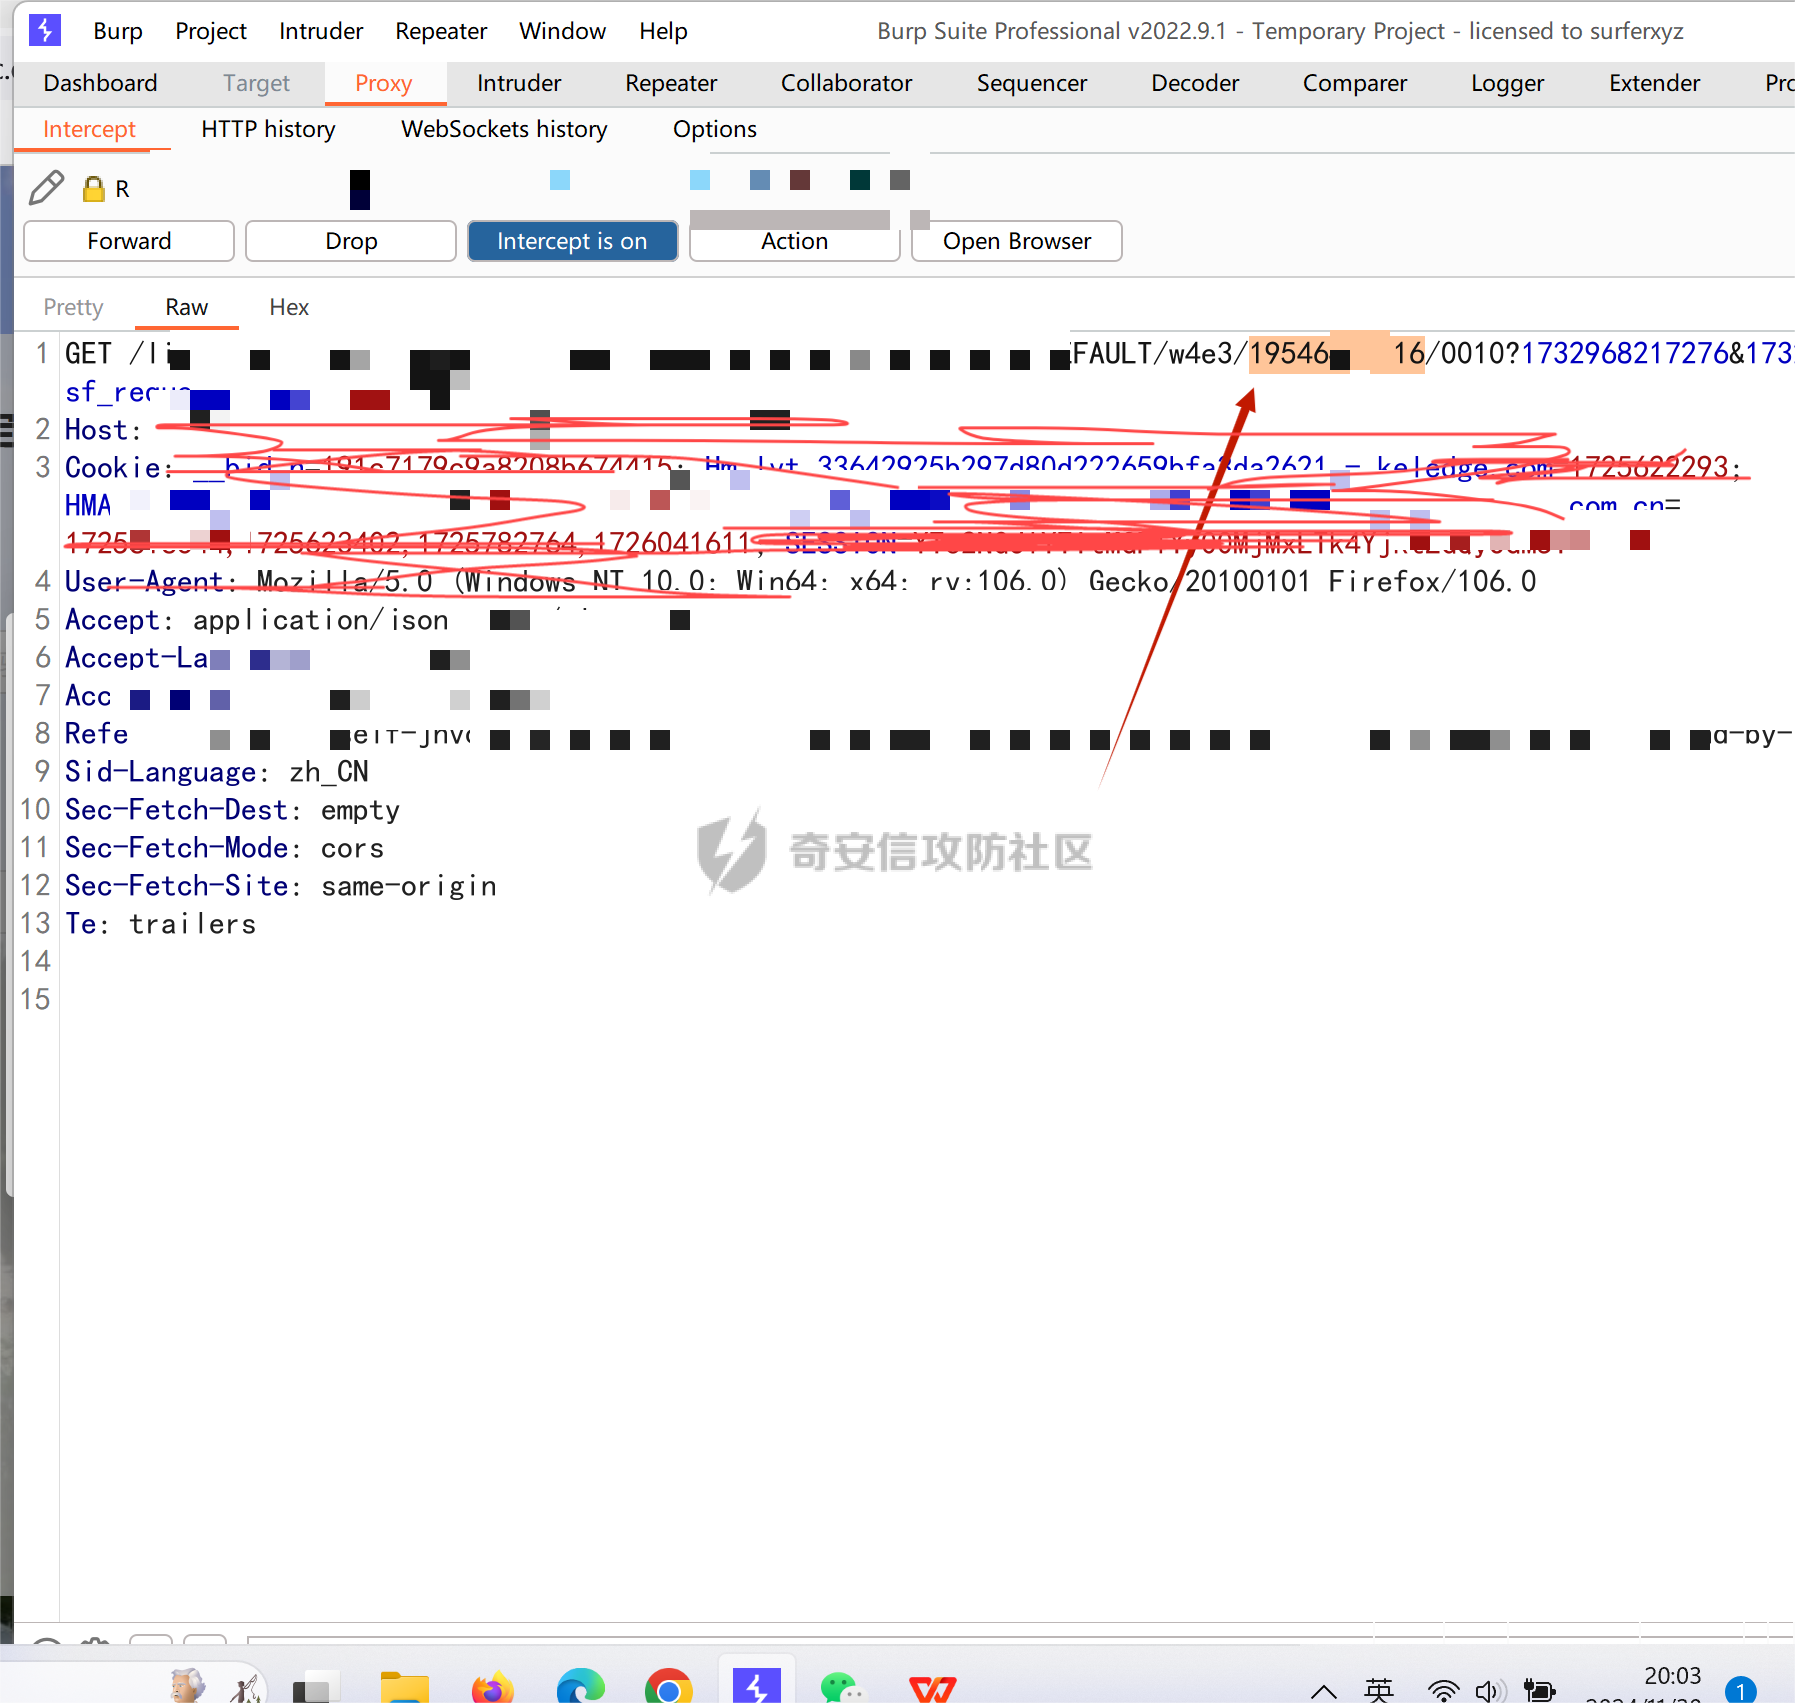Viewport: 1795px width, 1703px height.
Task: Click the 'Accept: application/json' header
Action: (x=256, y=620)
